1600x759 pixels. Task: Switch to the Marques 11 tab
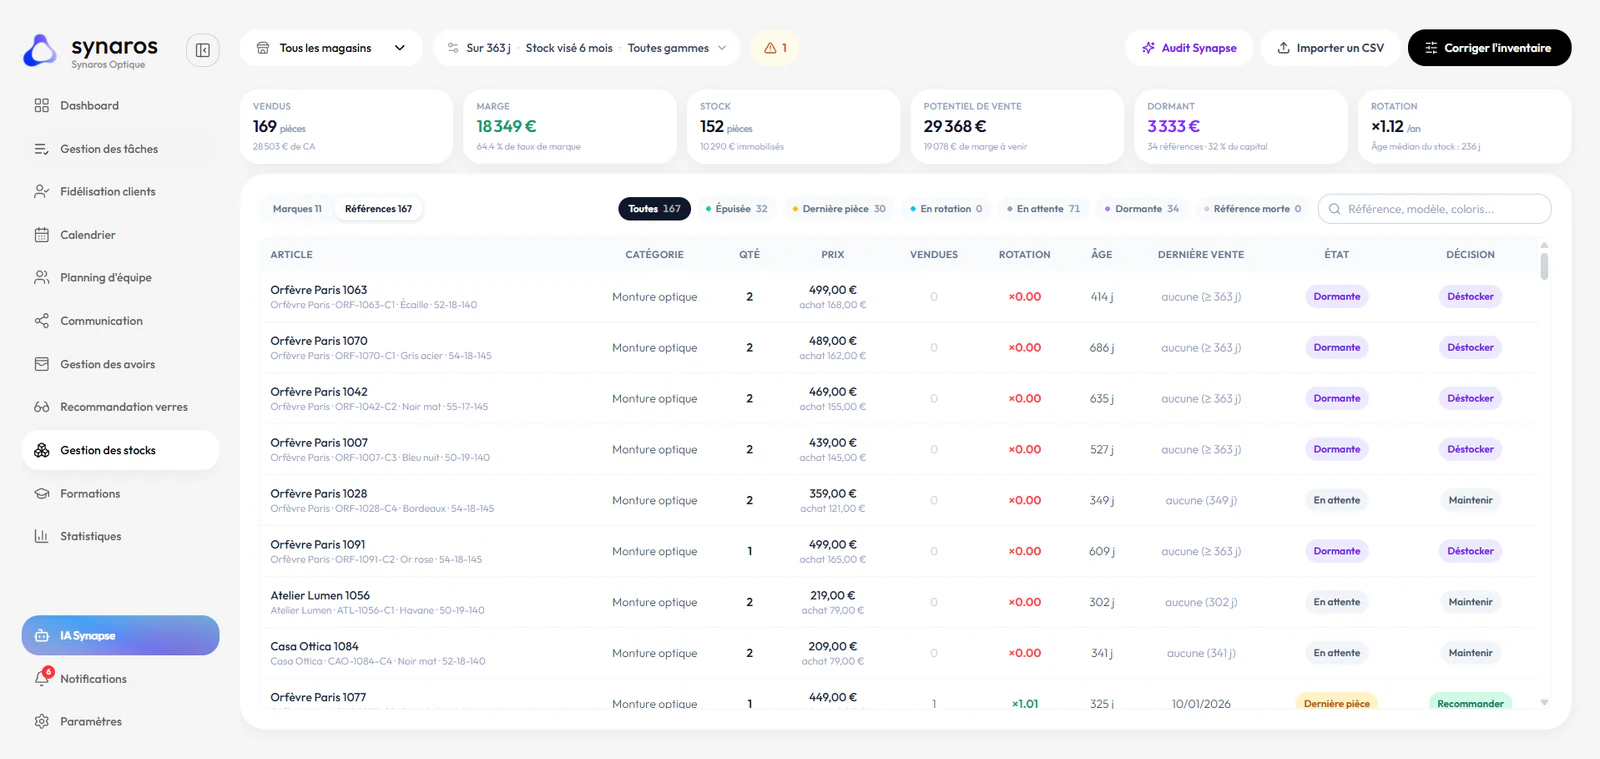pos(297,209)
